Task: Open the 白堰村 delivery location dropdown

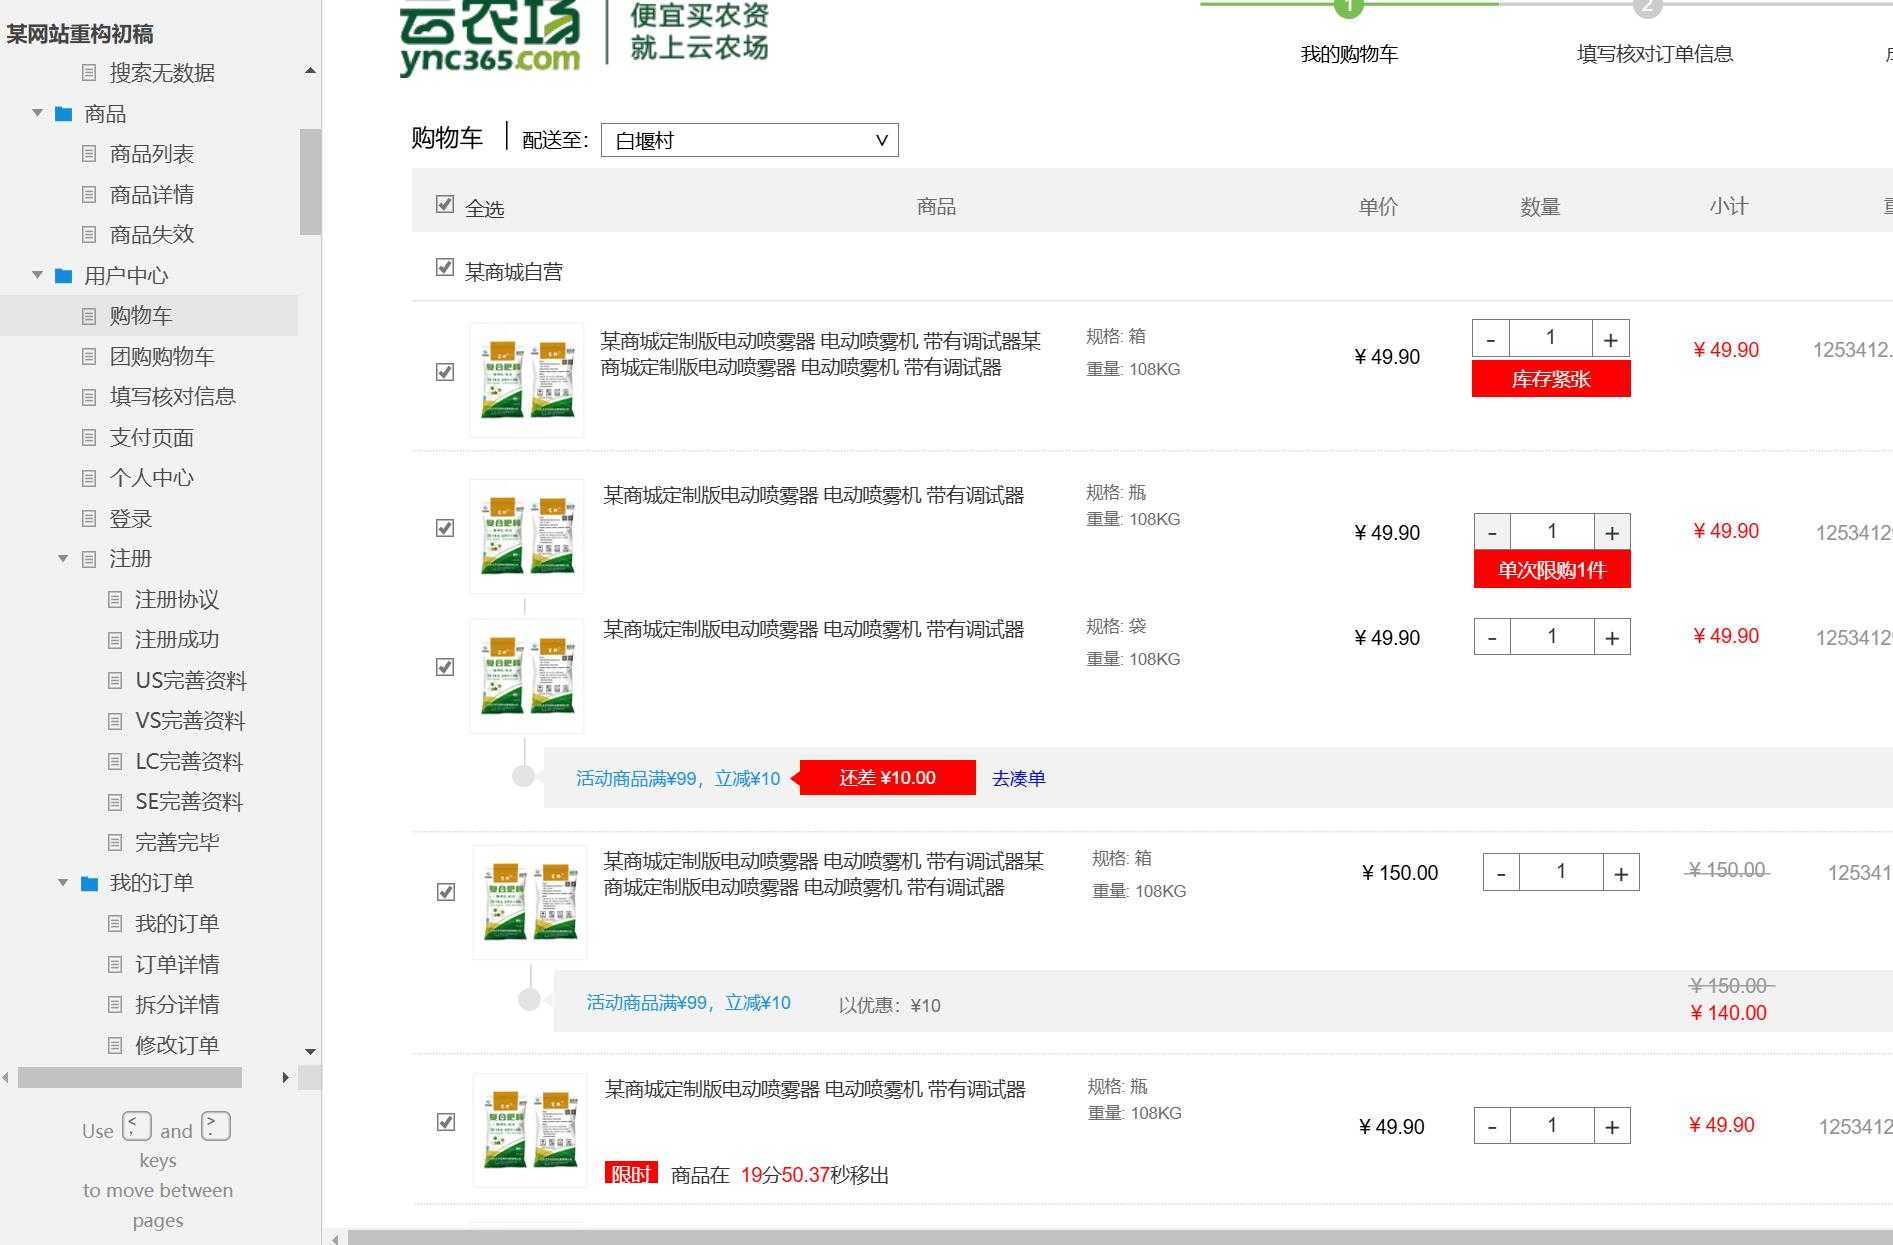Action: click(748, 140)
